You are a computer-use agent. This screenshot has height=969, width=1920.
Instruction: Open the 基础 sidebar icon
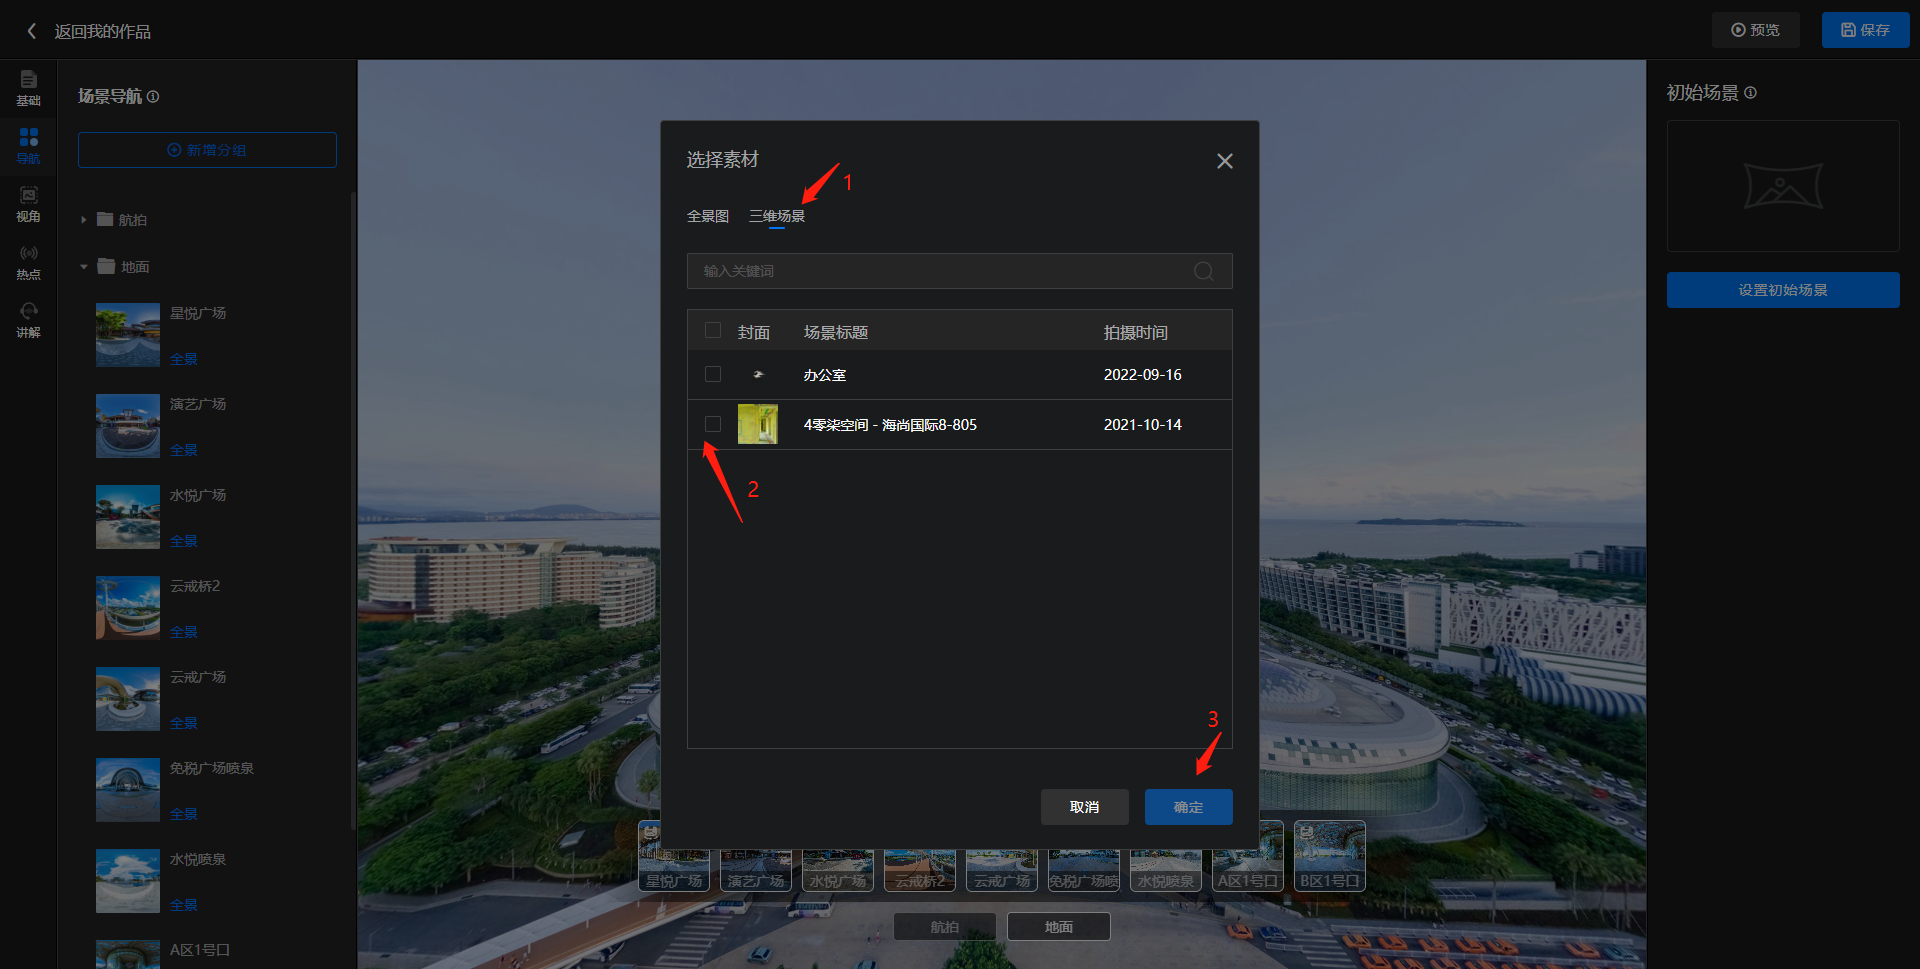[28, 87]
